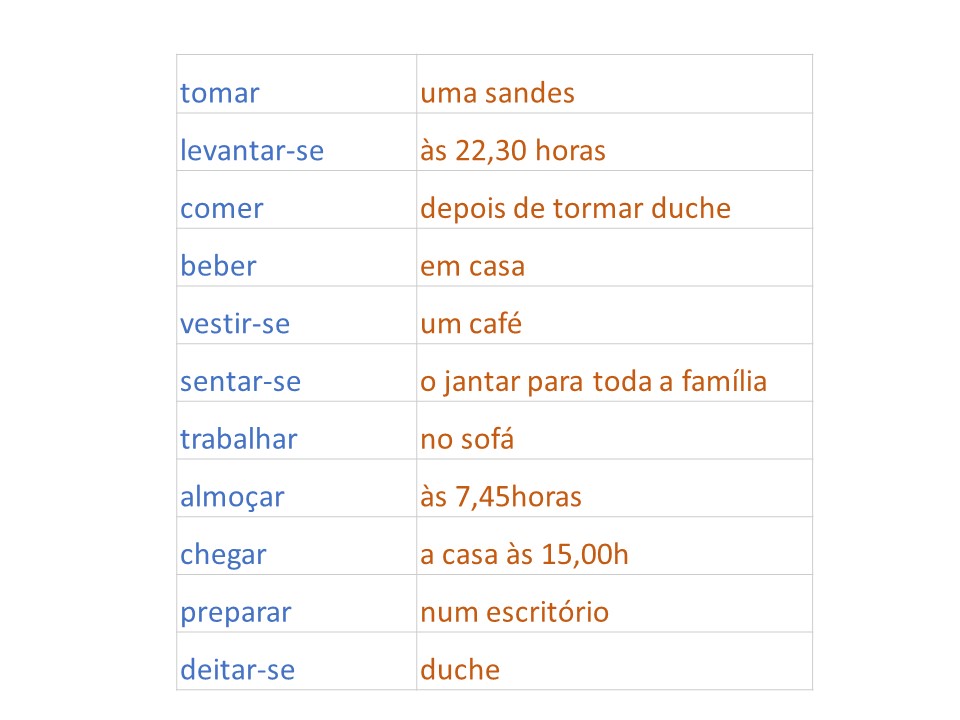Select the phrase 'uma sandes'

pyautogui.click(x=497, y=94)
